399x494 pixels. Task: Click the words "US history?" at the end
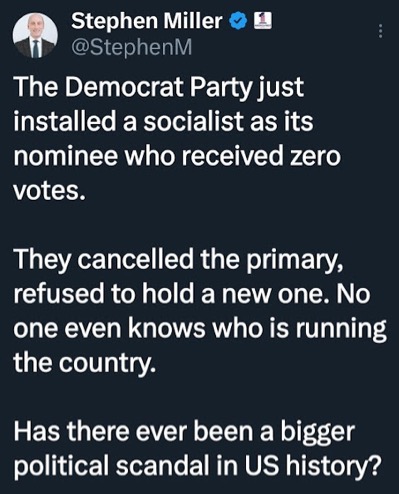click(x=313, y=467)
